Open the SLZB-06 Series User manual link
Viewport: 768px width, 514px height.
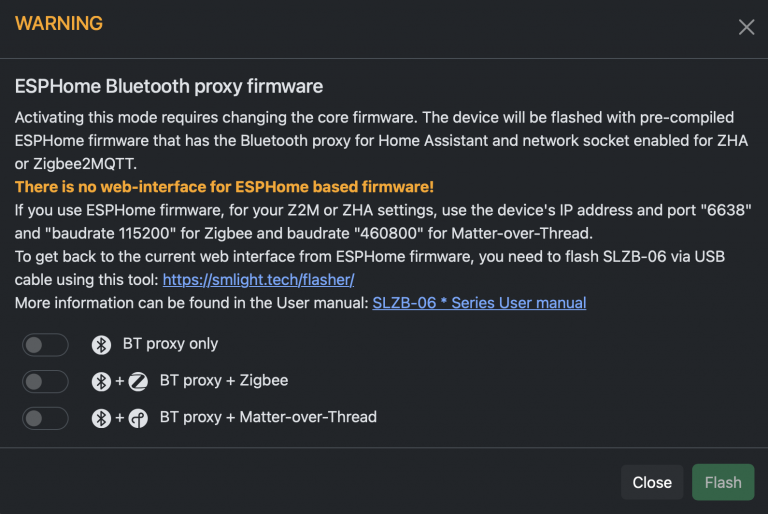[479, 302]
